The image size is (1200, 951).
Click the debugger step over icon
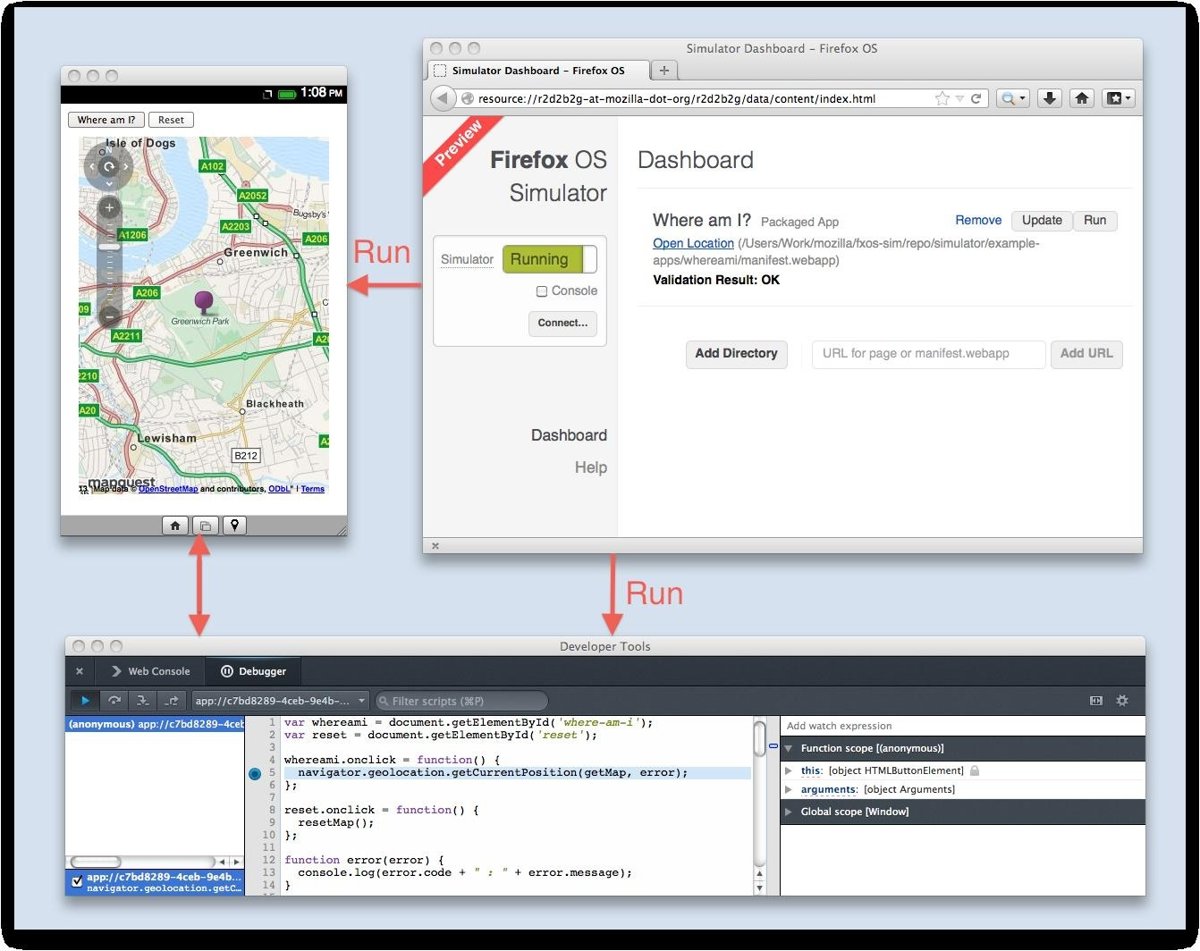click(x=115, y=701)
